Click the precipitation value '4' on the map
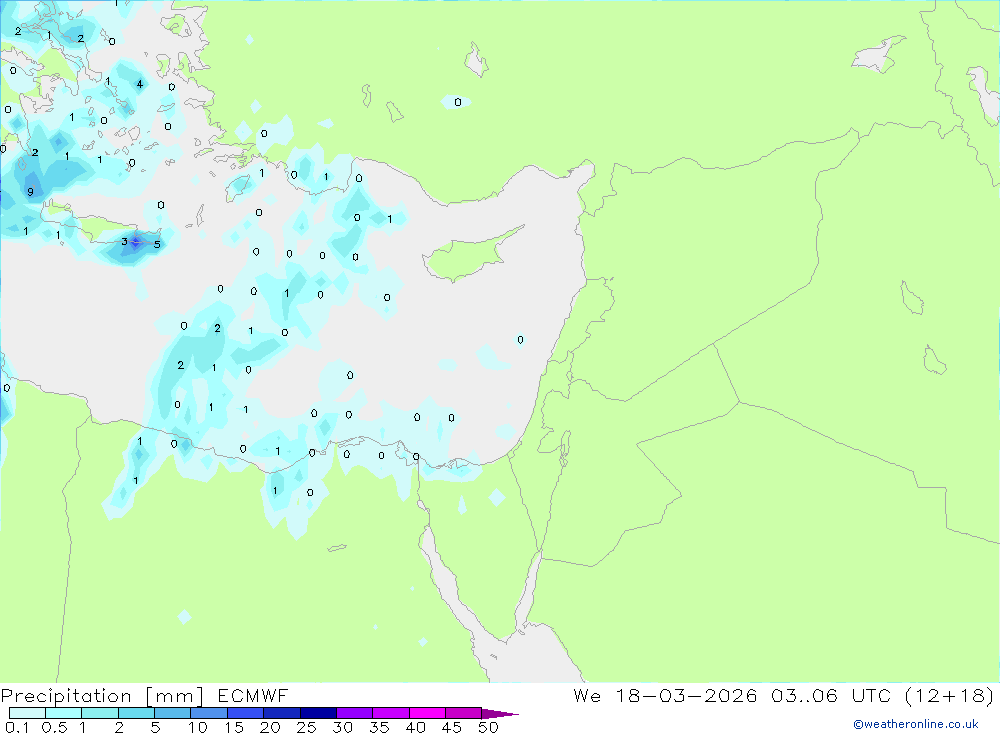This screenshot has width=1000, height=733. pos(140,84)
